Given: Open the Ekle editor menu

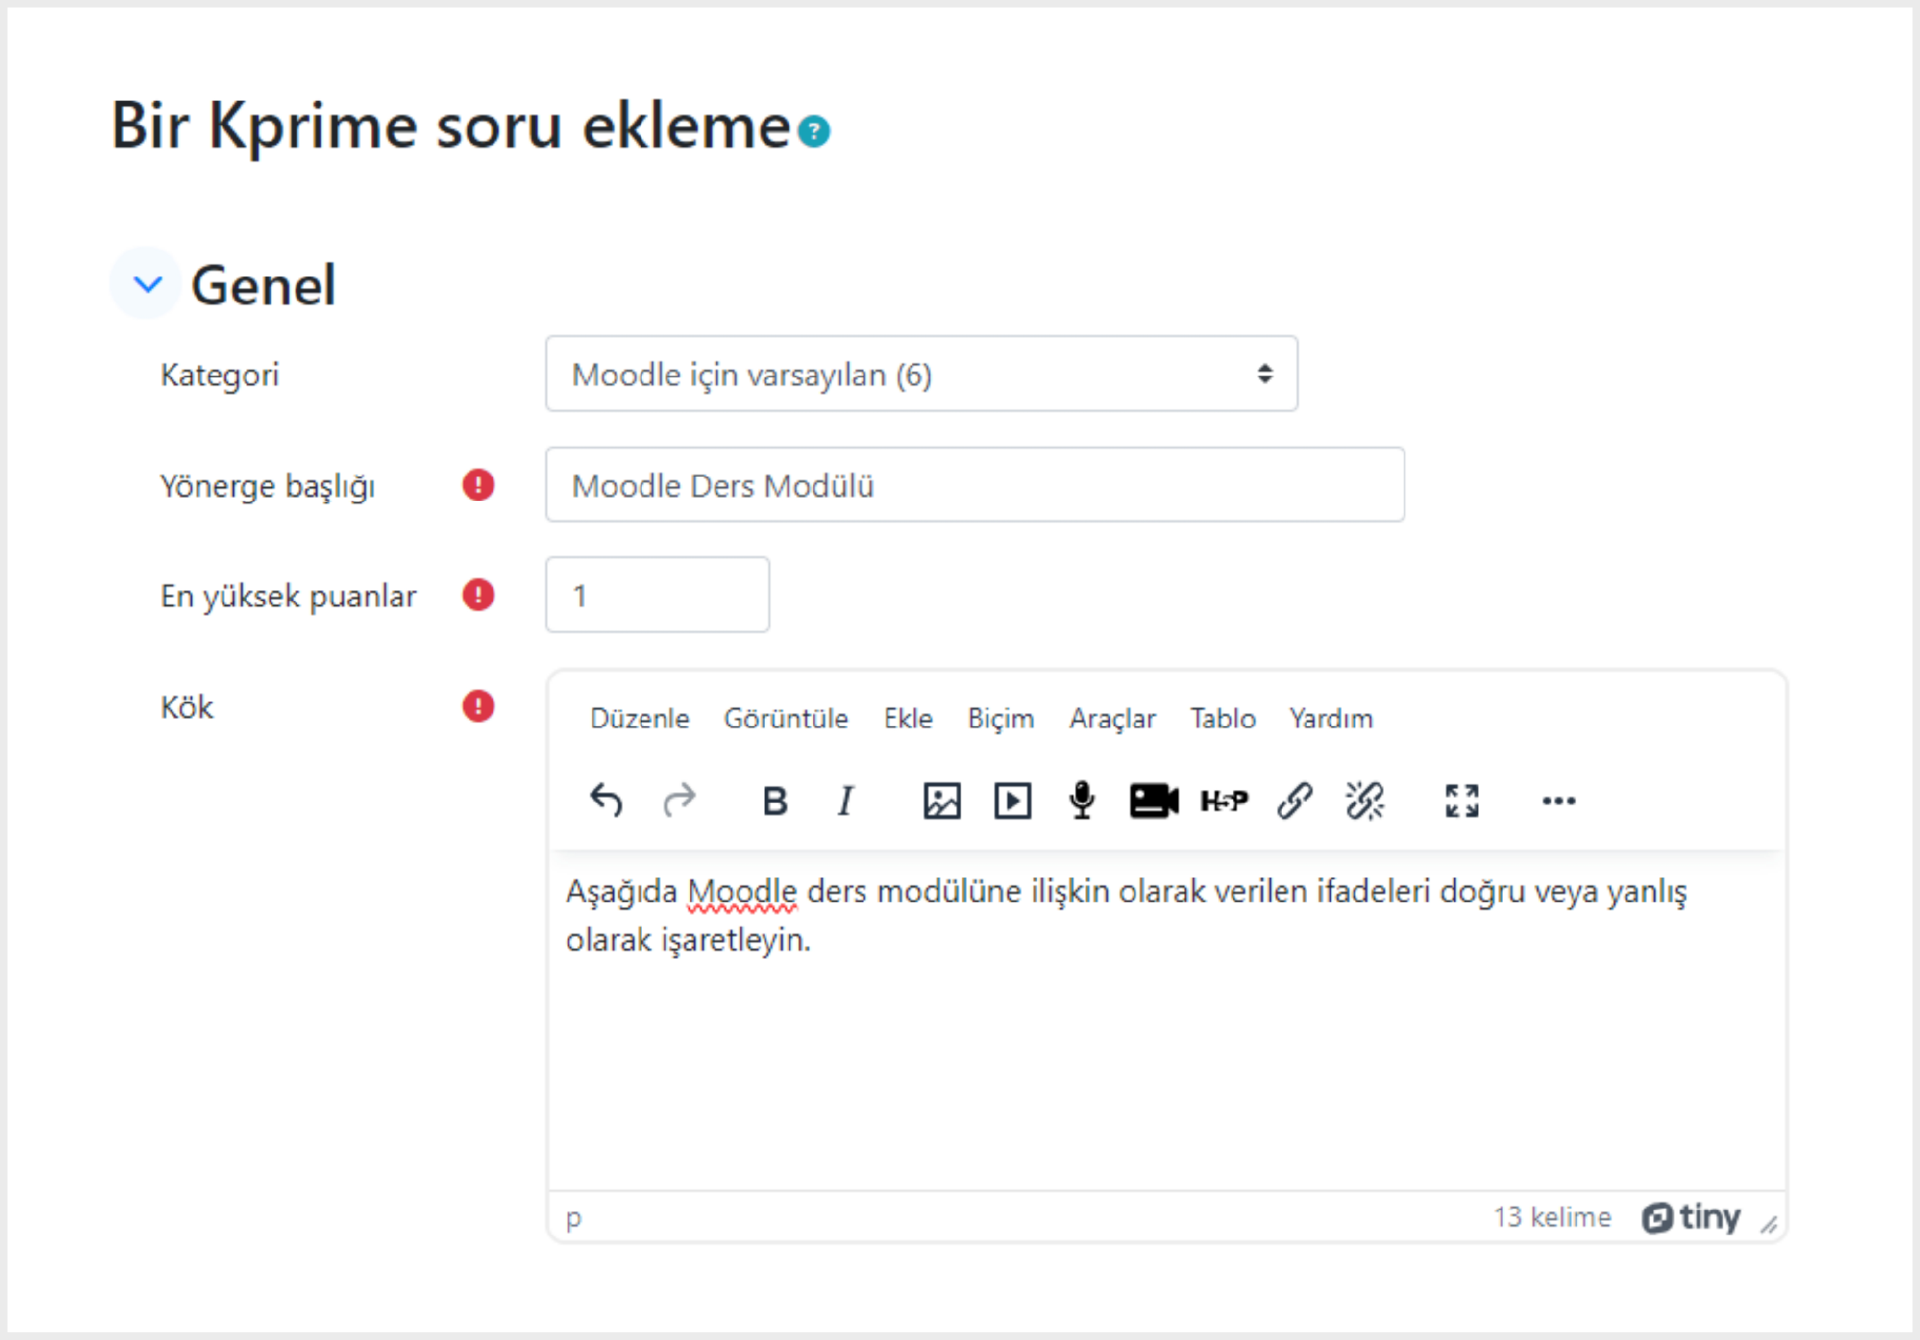Looking at the screenshot, I should [908, 718].
